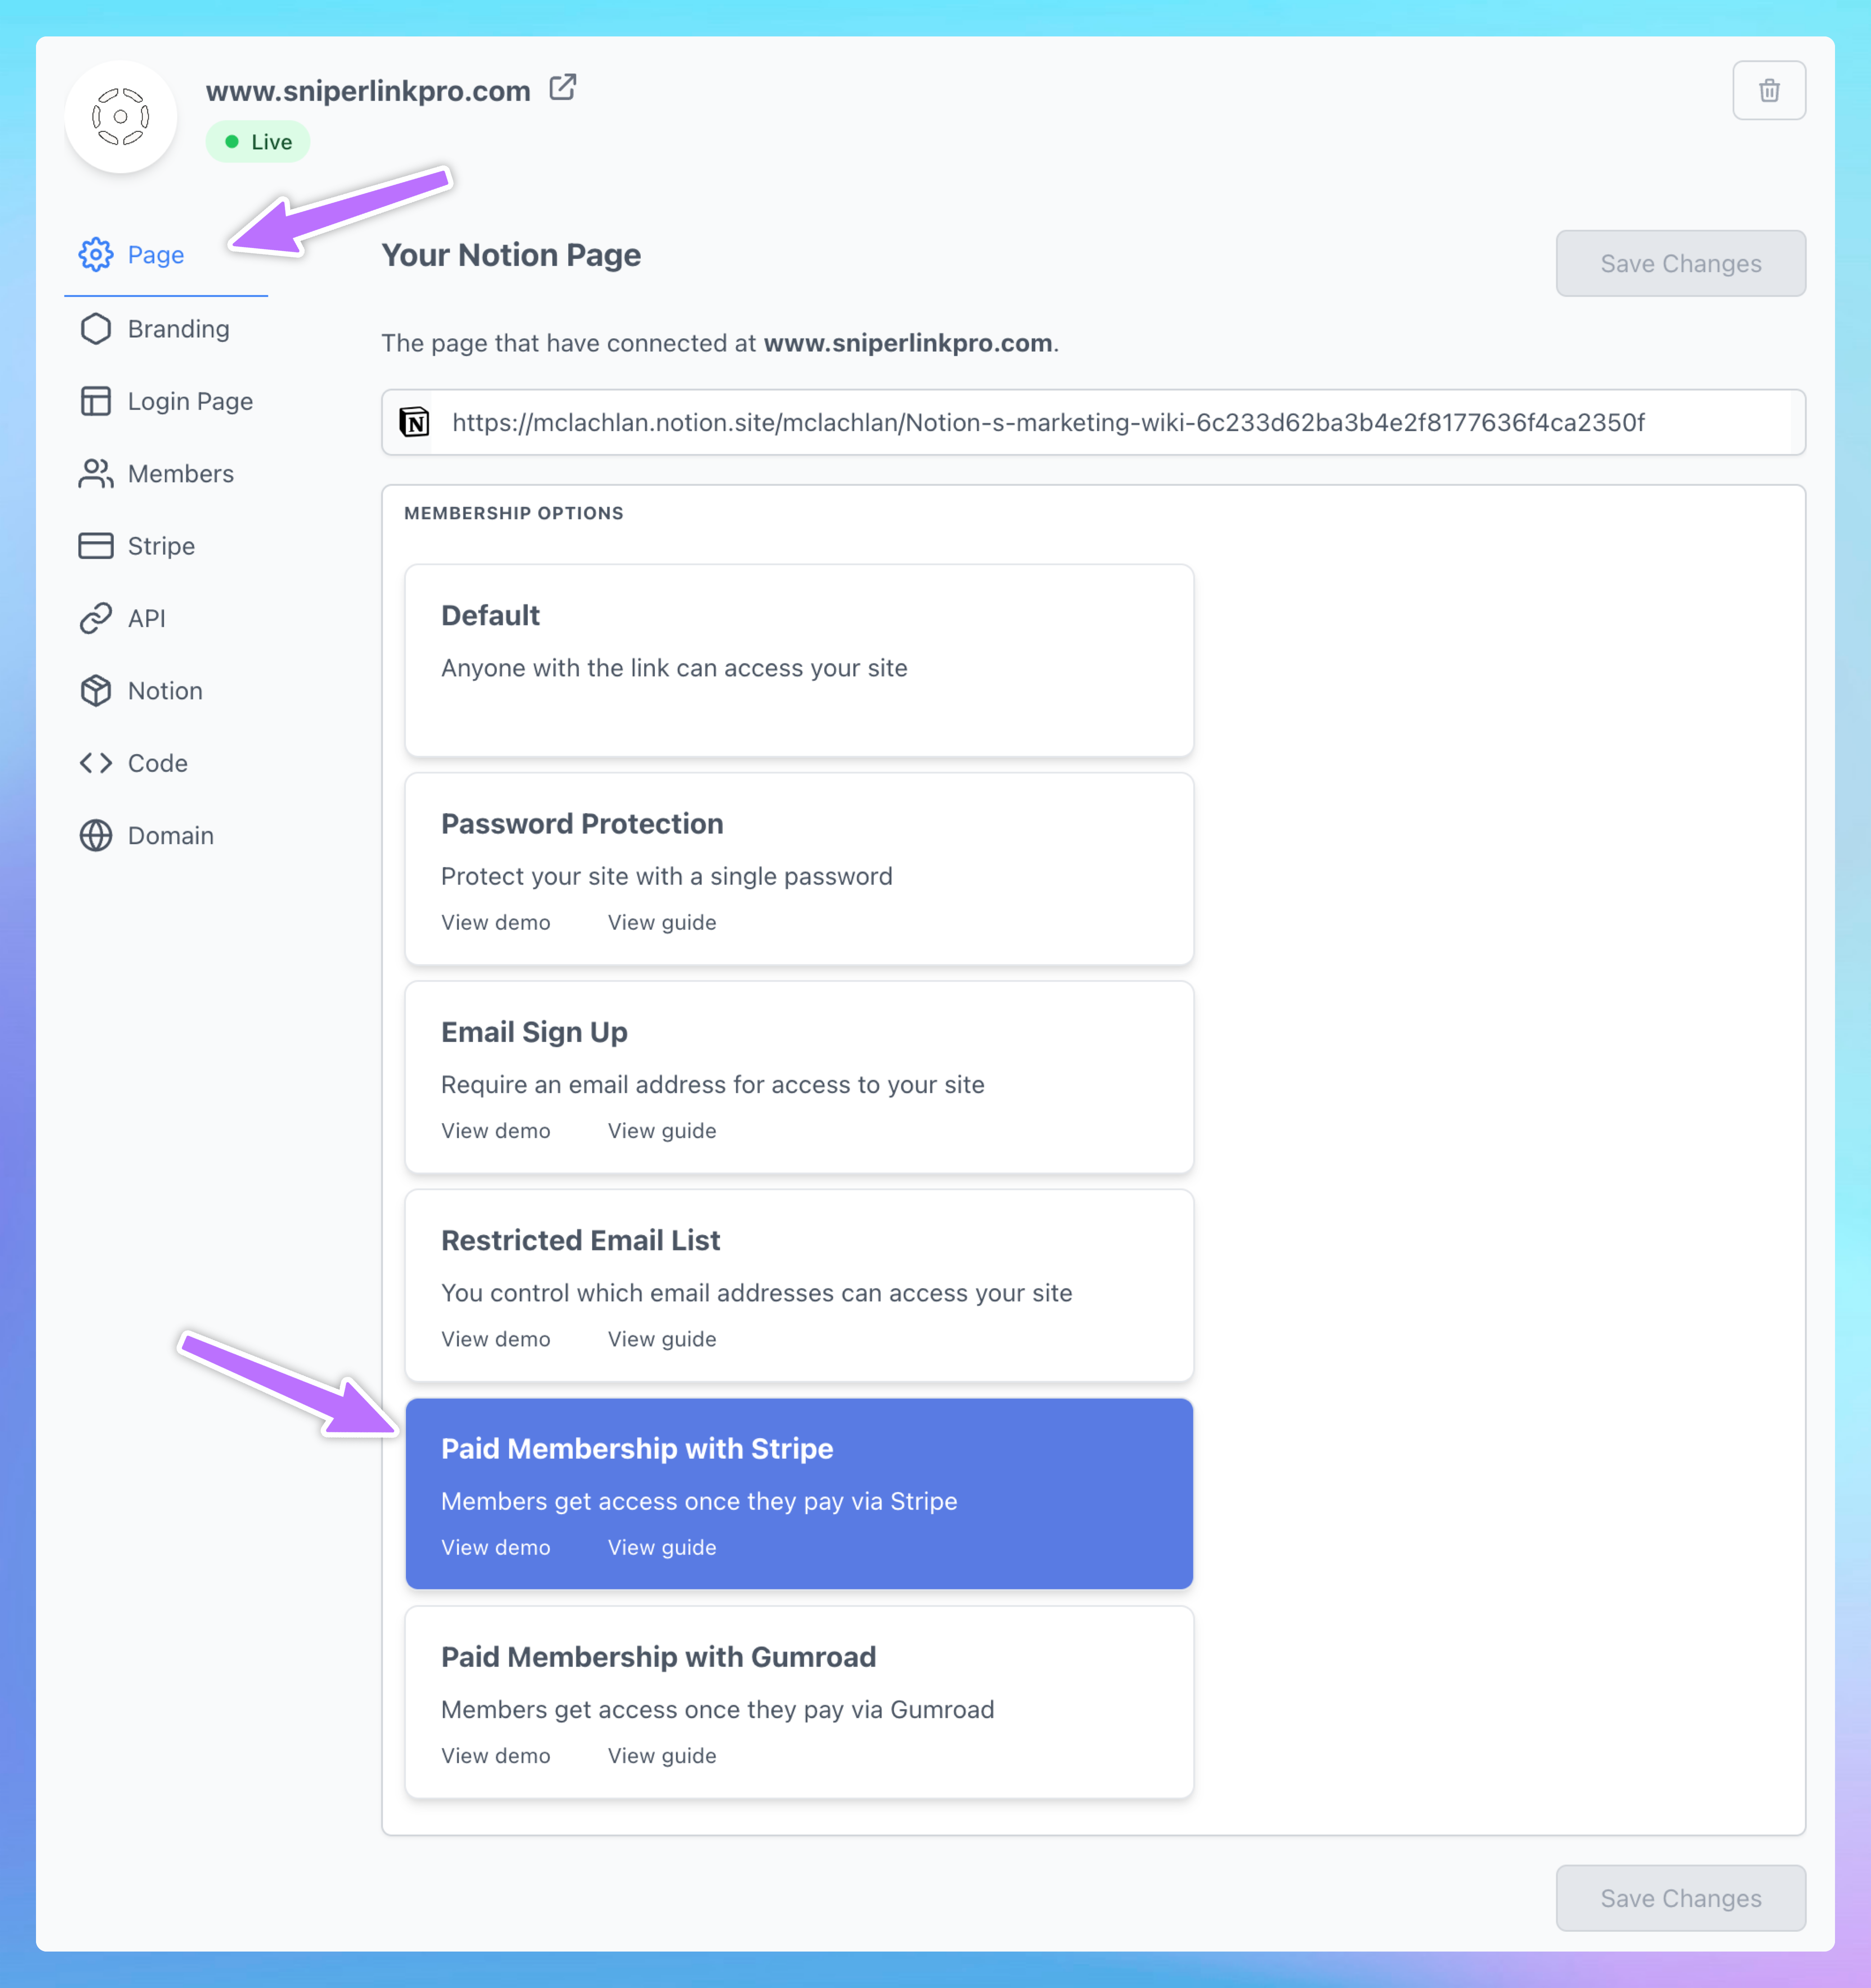The width and height of the screenshot is (1871, 1988).
Task: Open site via external link icon
Action: 563,88
